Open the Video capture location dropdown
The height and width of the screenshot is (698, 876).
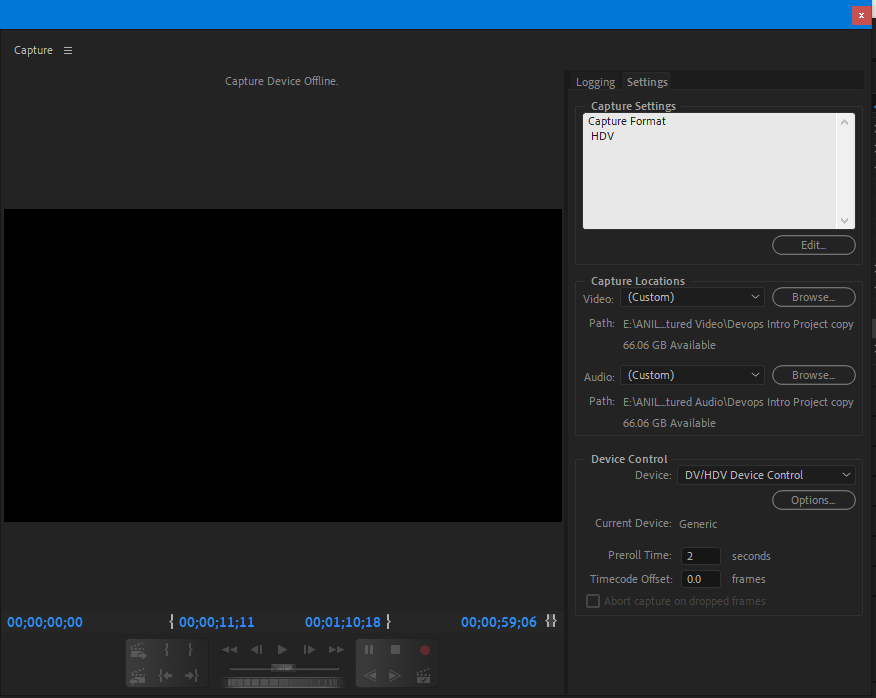pos(692,297)
